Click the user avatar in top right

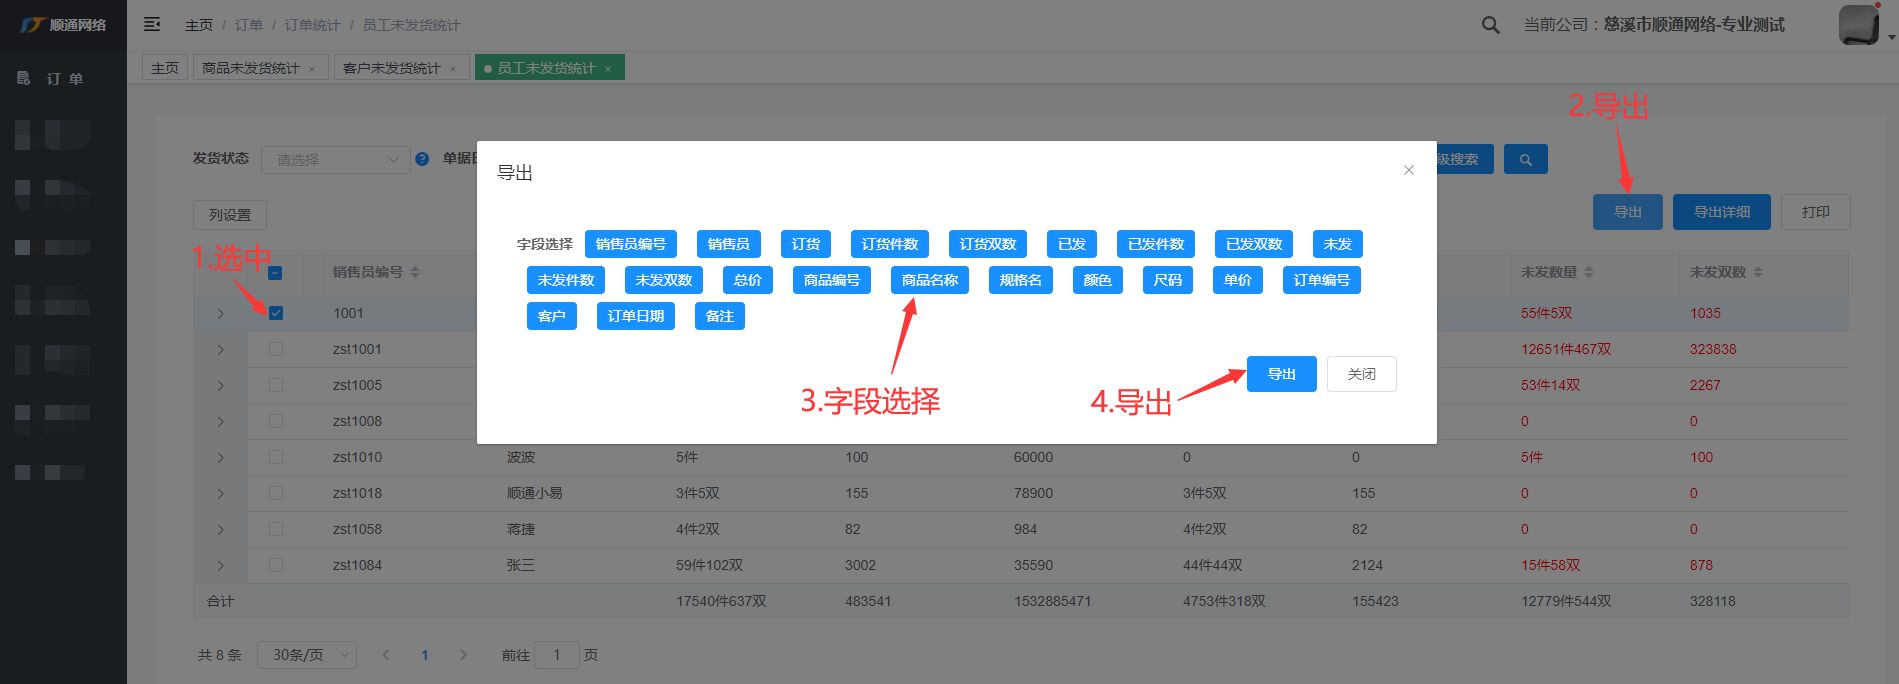1858,24
